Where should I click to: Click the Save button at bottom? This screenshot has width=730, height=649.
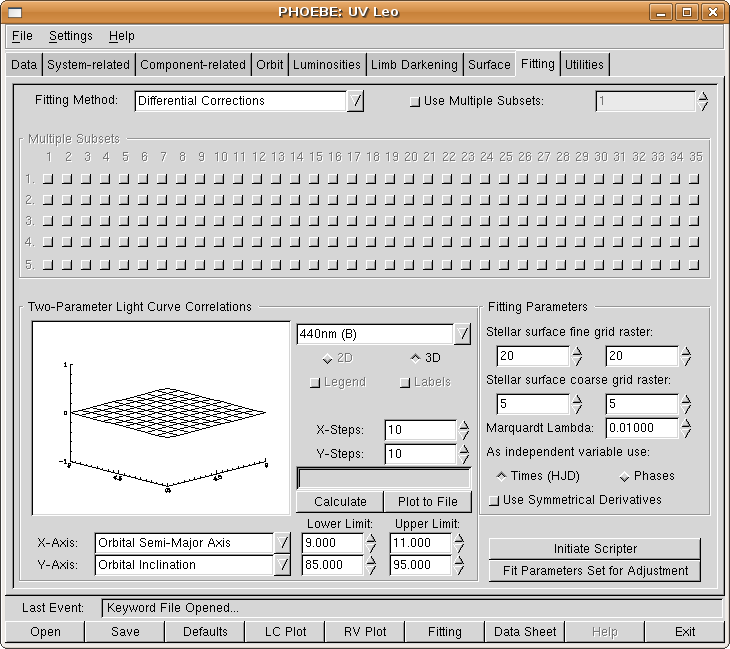click(x=125, y=632)
